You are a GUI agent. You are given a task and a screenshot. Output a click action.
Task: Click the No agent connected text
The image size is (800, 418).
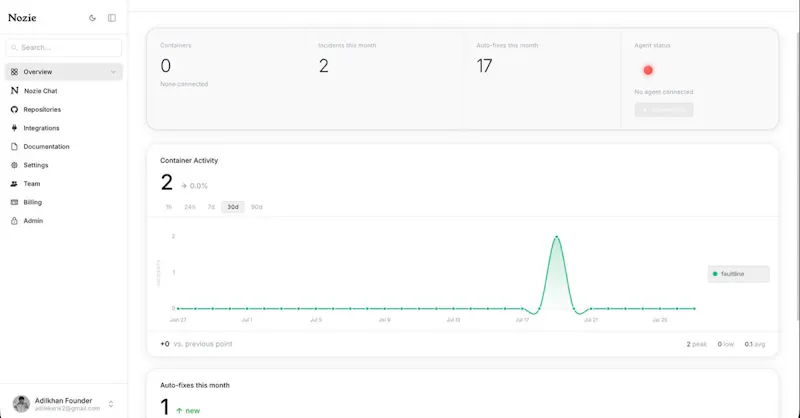click(664, 92)
